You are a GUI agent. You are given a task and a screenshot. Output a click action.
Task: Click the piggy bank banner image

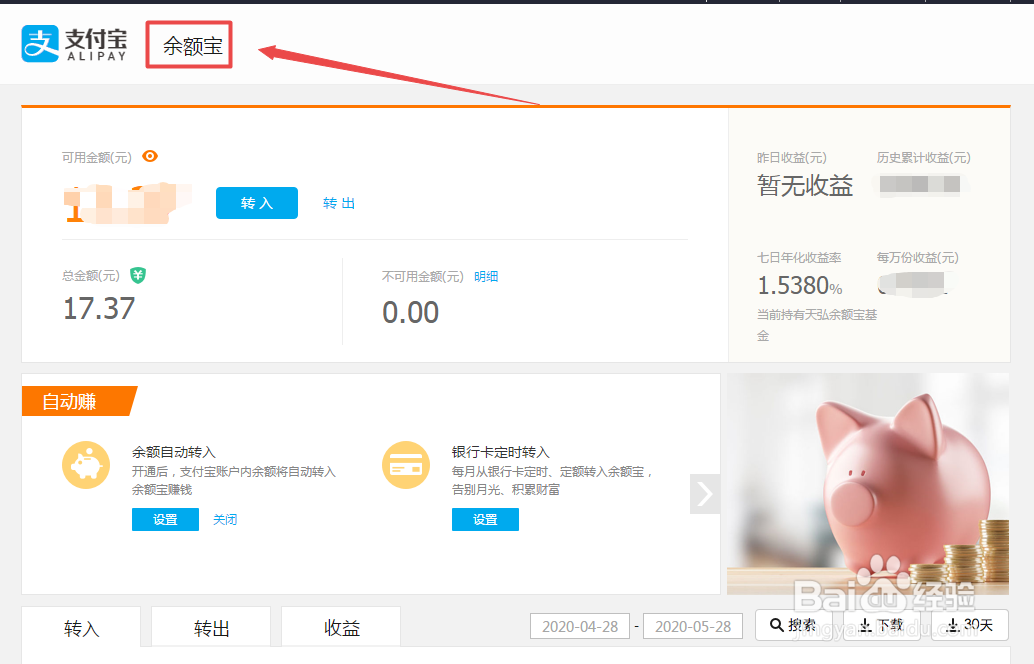[x=868, y=484]
